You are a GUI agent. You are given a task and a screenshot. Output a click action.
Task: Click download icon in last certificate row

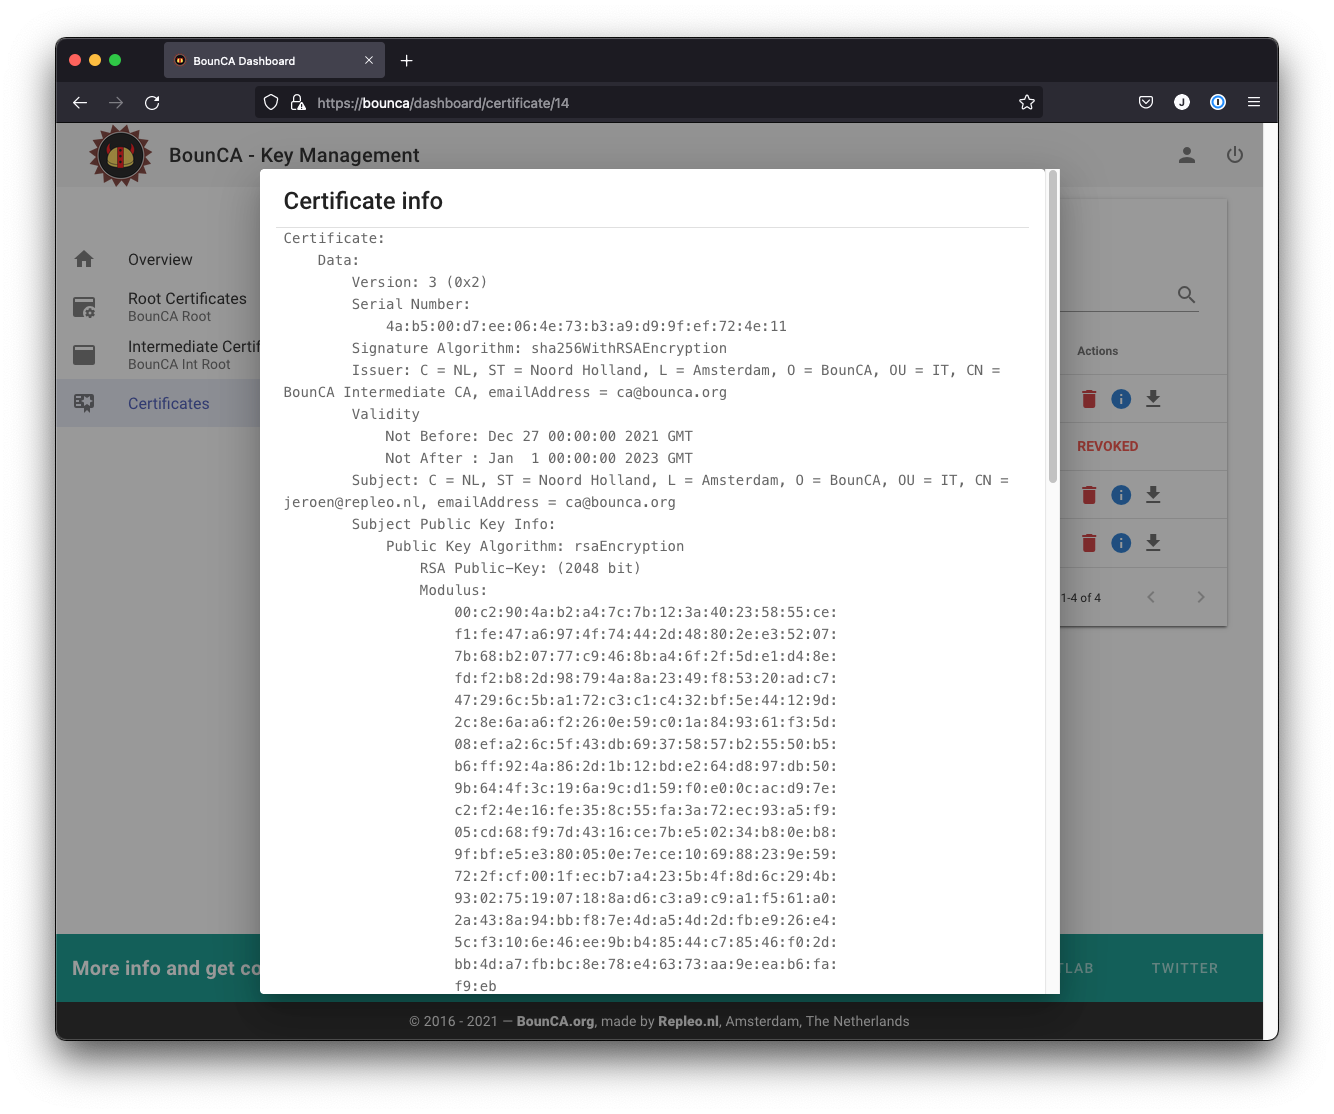(1153, 543)
